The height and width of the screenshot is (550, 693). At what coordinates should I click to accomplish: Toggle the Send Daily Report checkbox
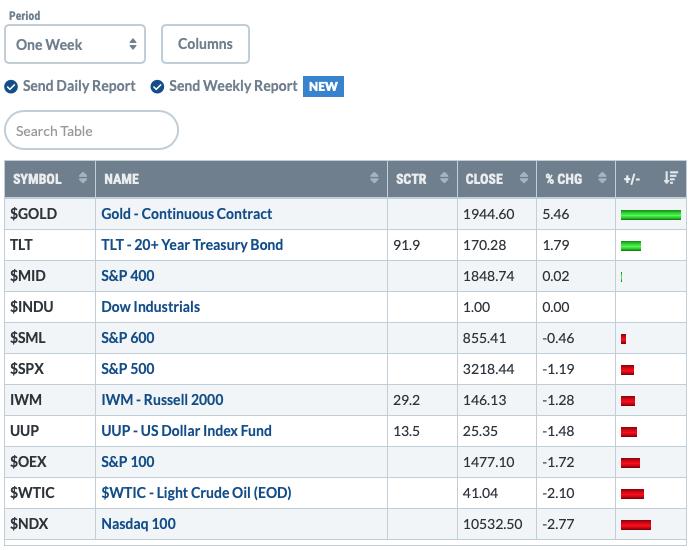click(11, 87)
